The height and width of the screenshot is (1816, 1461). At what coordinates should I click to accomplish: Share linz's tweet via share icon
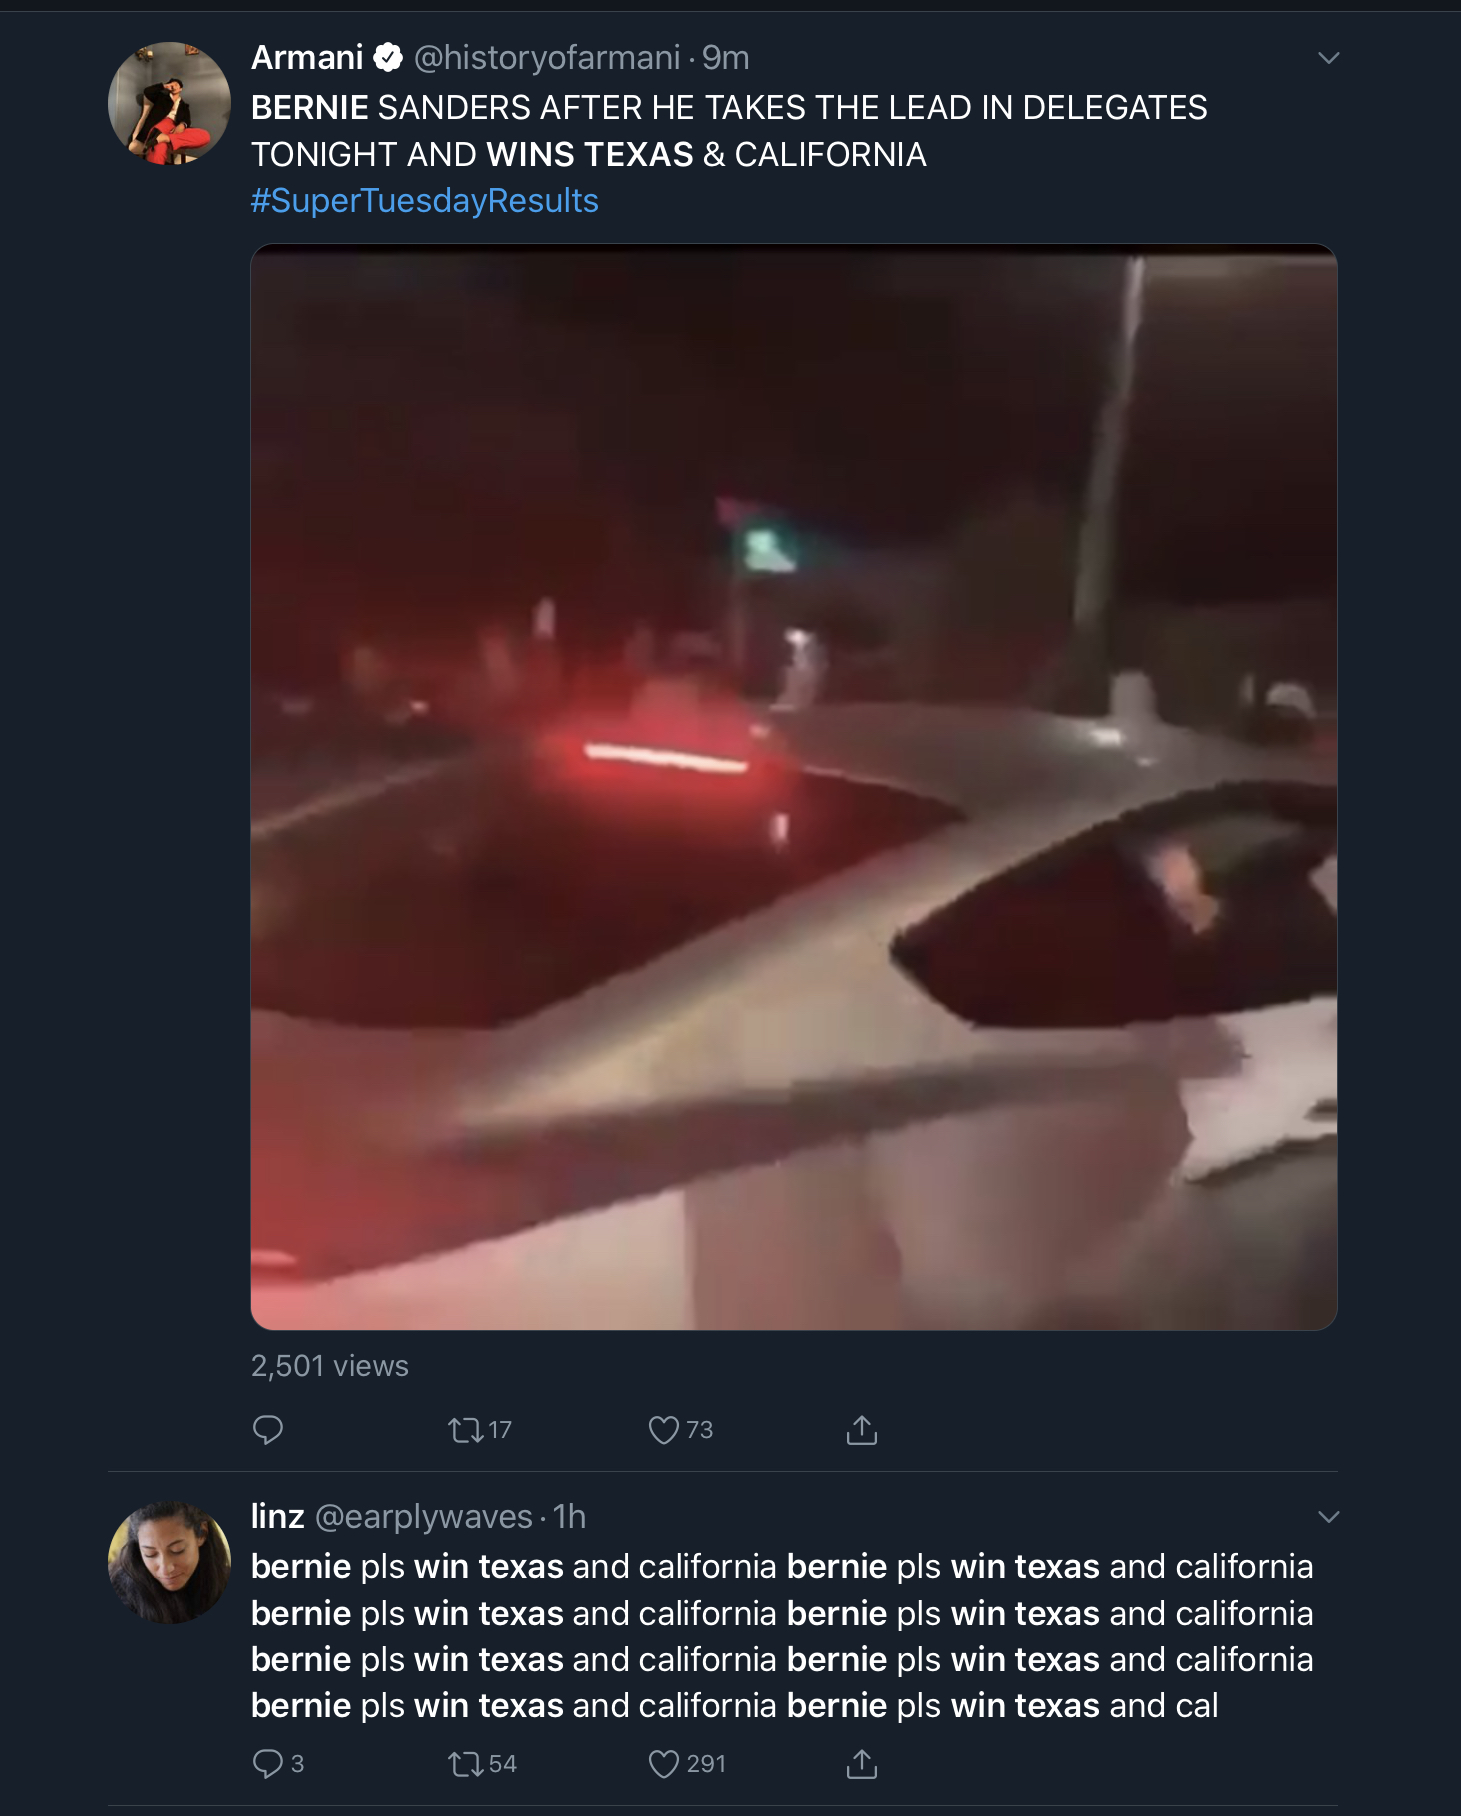862,1764
